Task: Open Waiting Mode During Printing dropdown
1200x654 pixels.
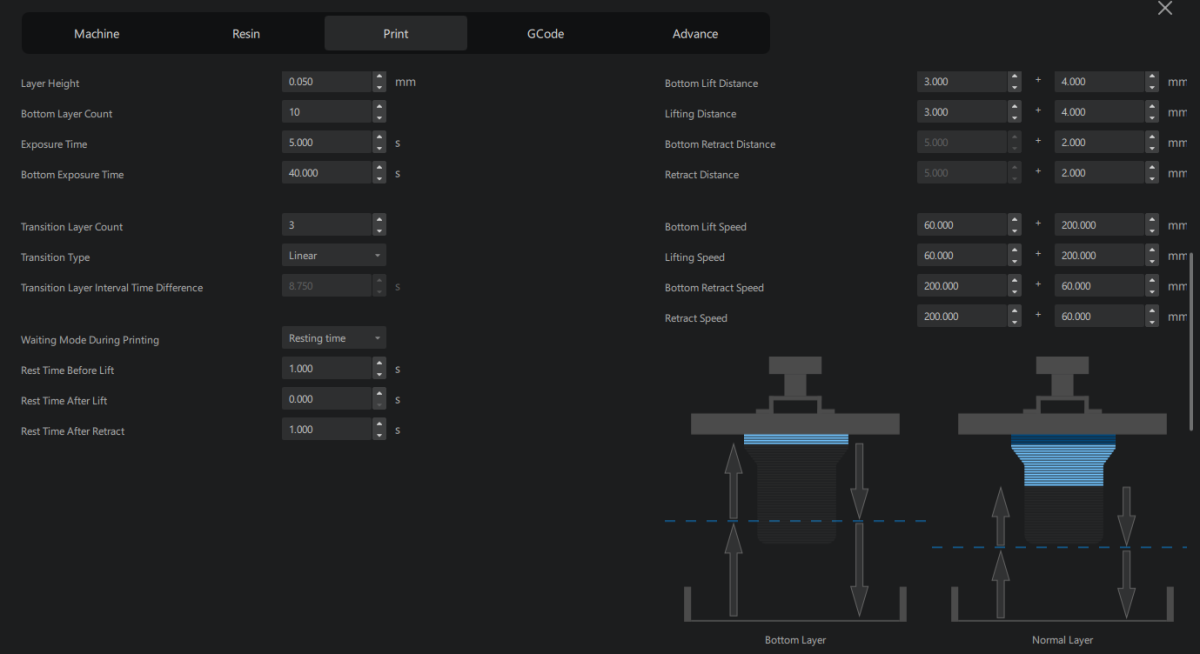Action: click(x=334, y=339)
